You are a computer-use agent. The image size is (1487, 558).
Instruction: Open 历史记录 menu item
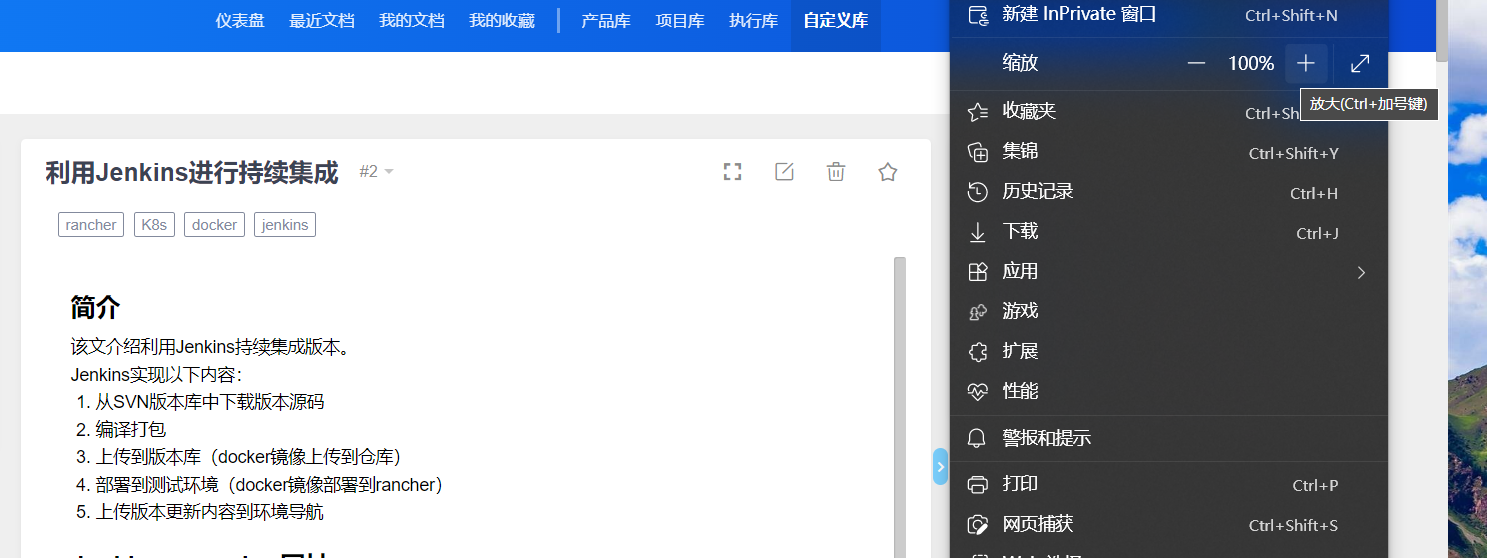pyautogui.click(x=1169, y=191)
